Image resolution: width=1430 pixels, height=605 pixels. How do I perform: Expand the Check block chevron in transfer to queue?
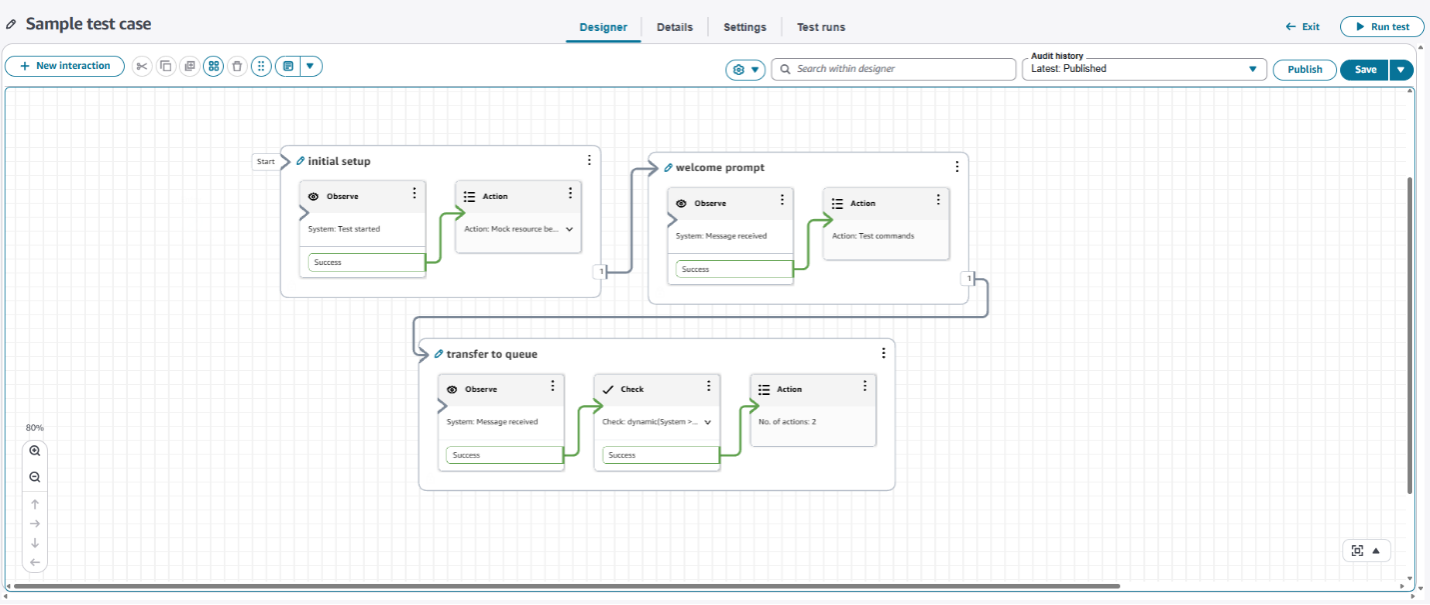coord(708,422)
